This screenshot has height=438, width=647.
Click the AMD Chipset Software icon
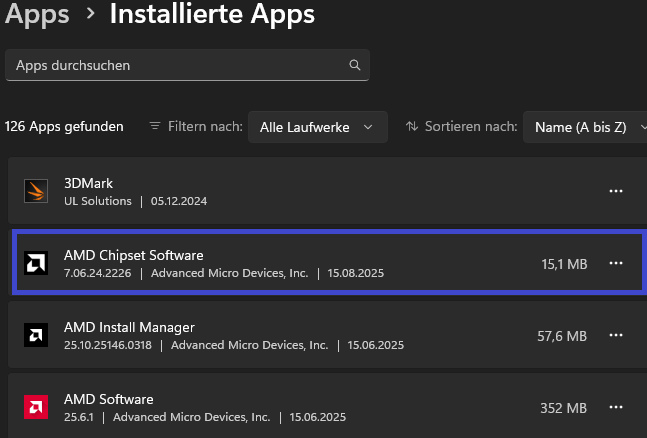click(x=36, y=263)
